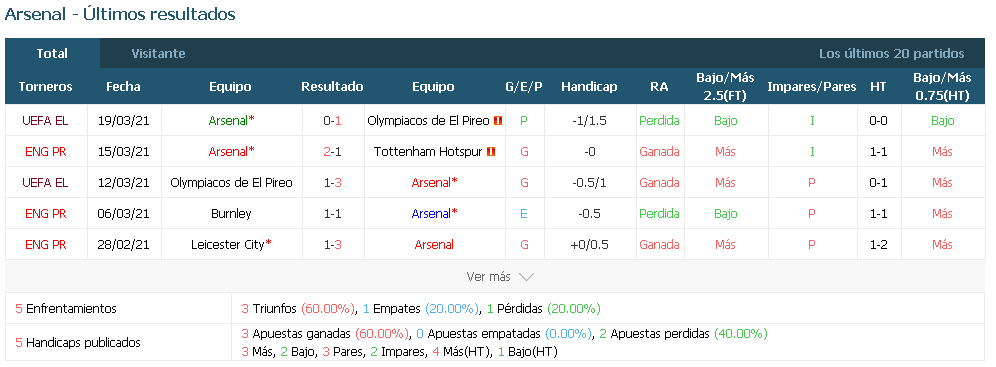Click the Impares/Pares column header
This screenshot has height=367, width=996.
[x=812, y=87]
